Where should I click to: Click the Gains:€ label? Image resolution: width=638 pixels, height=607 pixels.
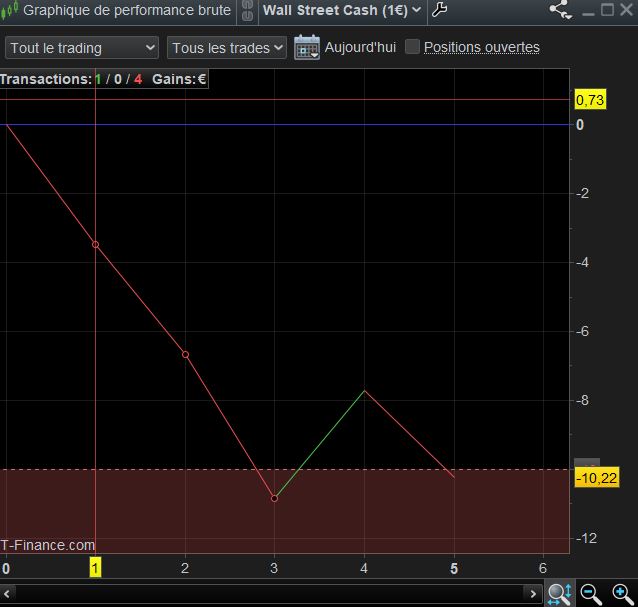pyautogui.click(x=179, y=79)
